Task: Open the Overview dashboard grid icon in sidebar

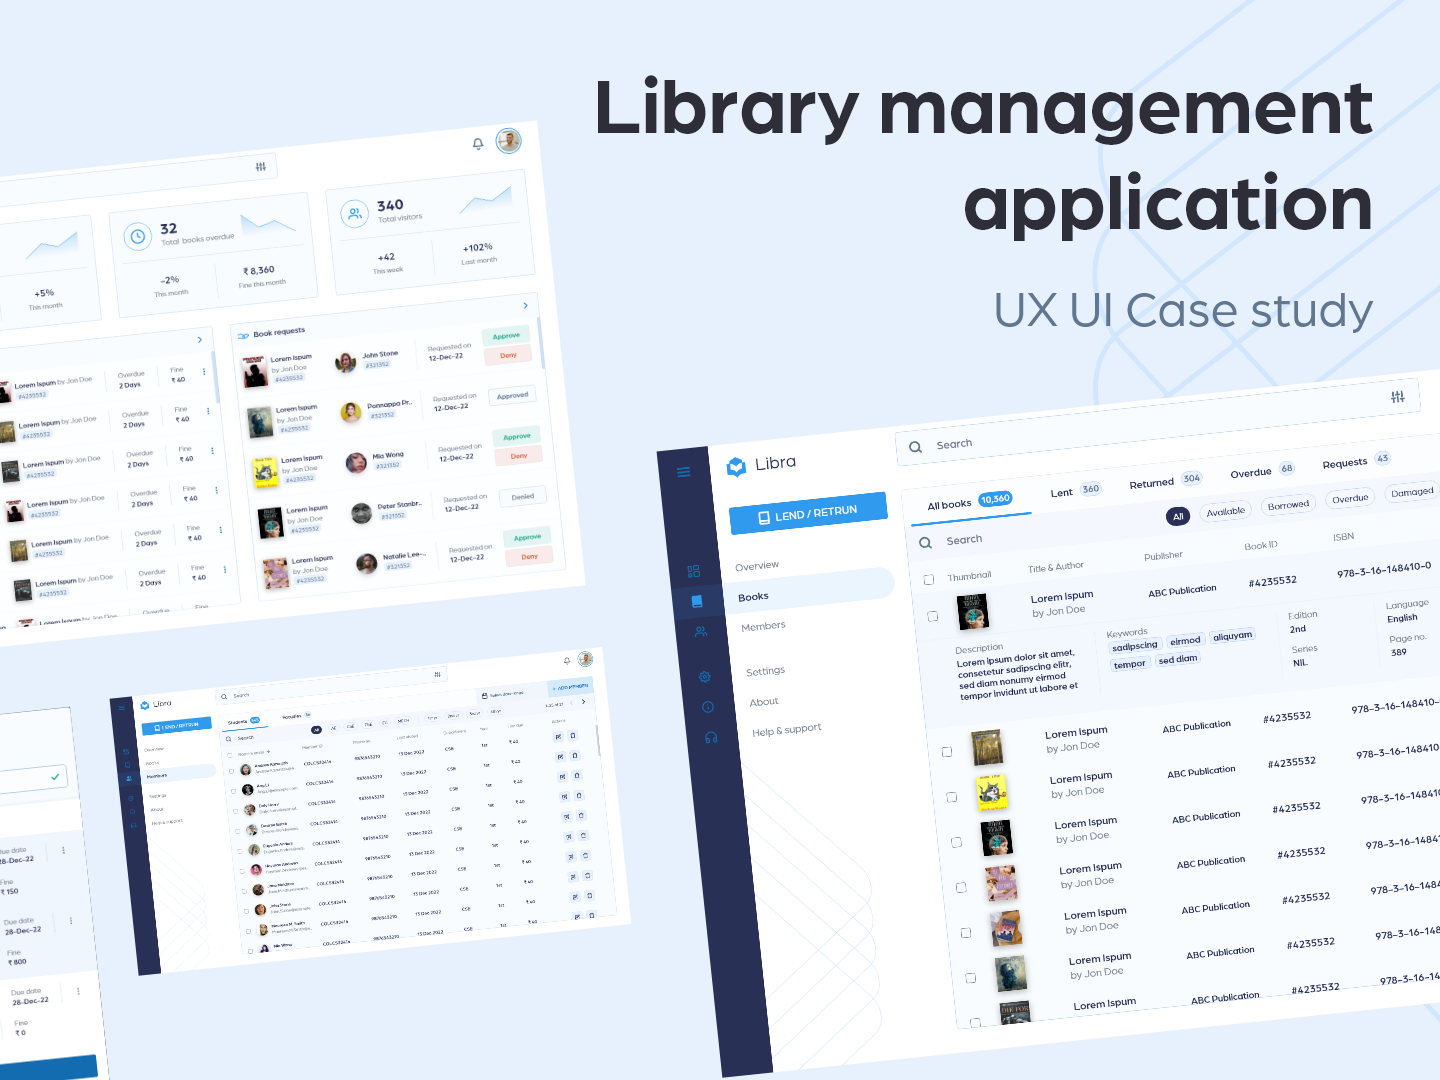Action: [694, 571]
